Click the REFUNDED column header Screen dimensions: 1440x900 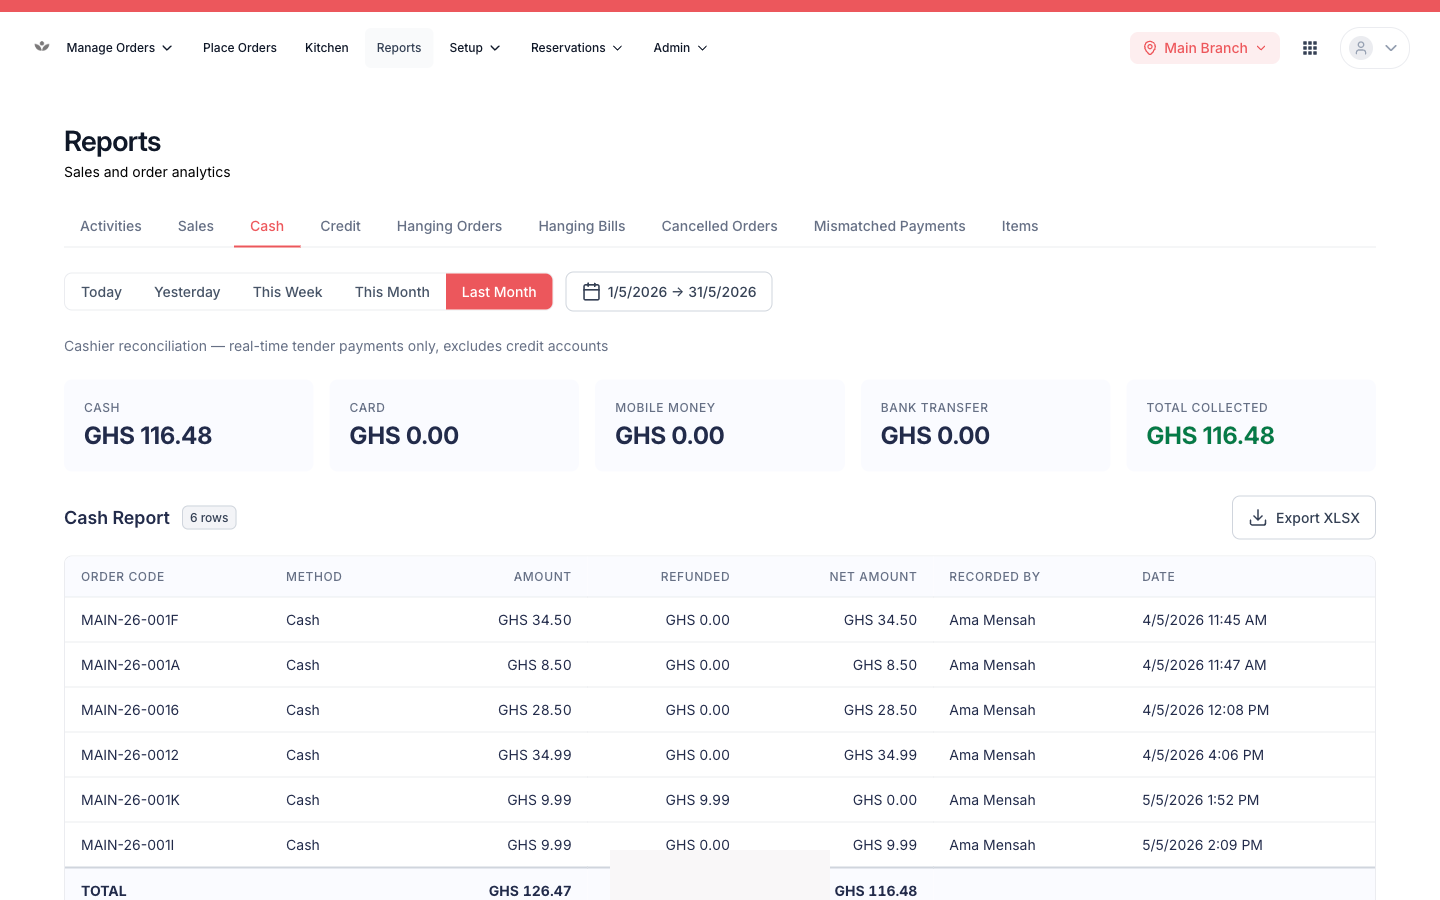pos(695,577)
